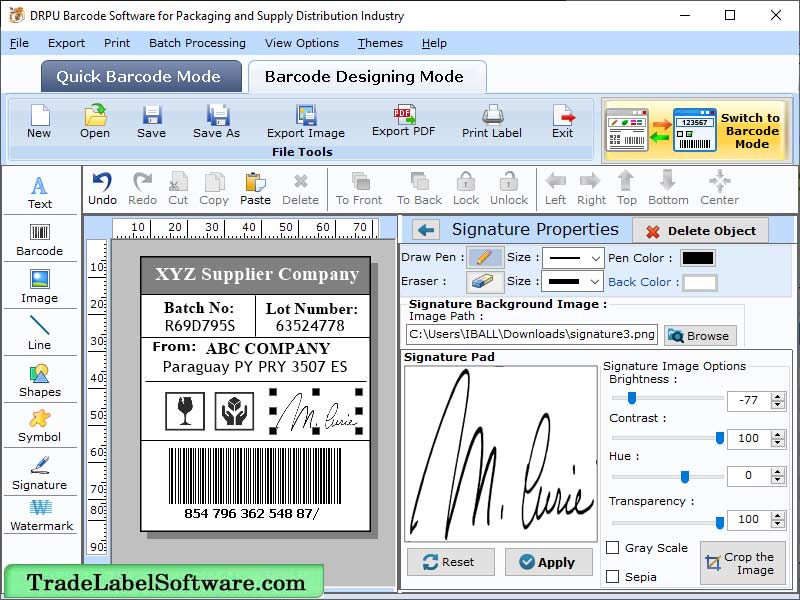Image resolution: width=800 pixels, height=600 pixels.
Task: Pick the Pen Color swatch
Action: point(697,258)
